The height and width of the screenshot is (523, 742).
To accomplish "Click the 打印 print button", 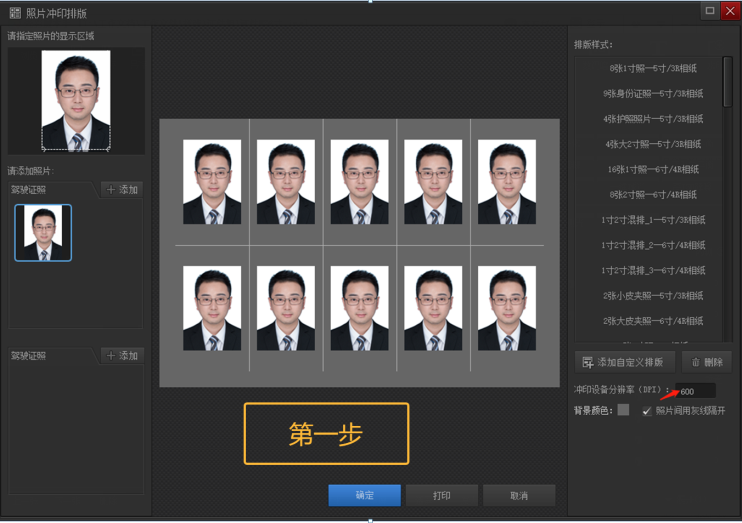I will pos(441,495).
